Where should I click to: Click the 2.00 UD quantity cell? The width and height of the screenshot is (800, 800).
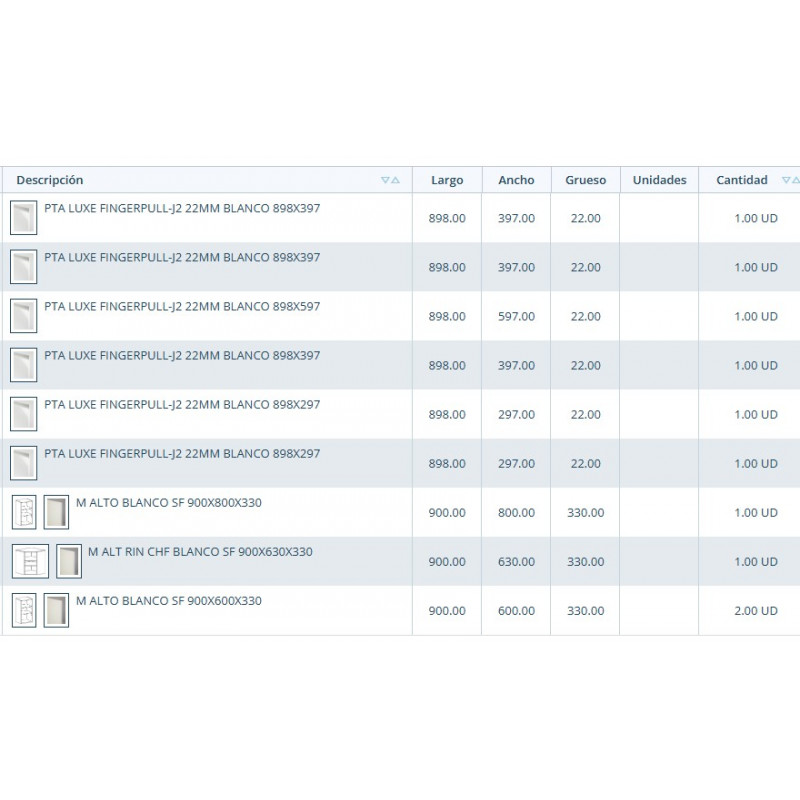pos(756,611)
